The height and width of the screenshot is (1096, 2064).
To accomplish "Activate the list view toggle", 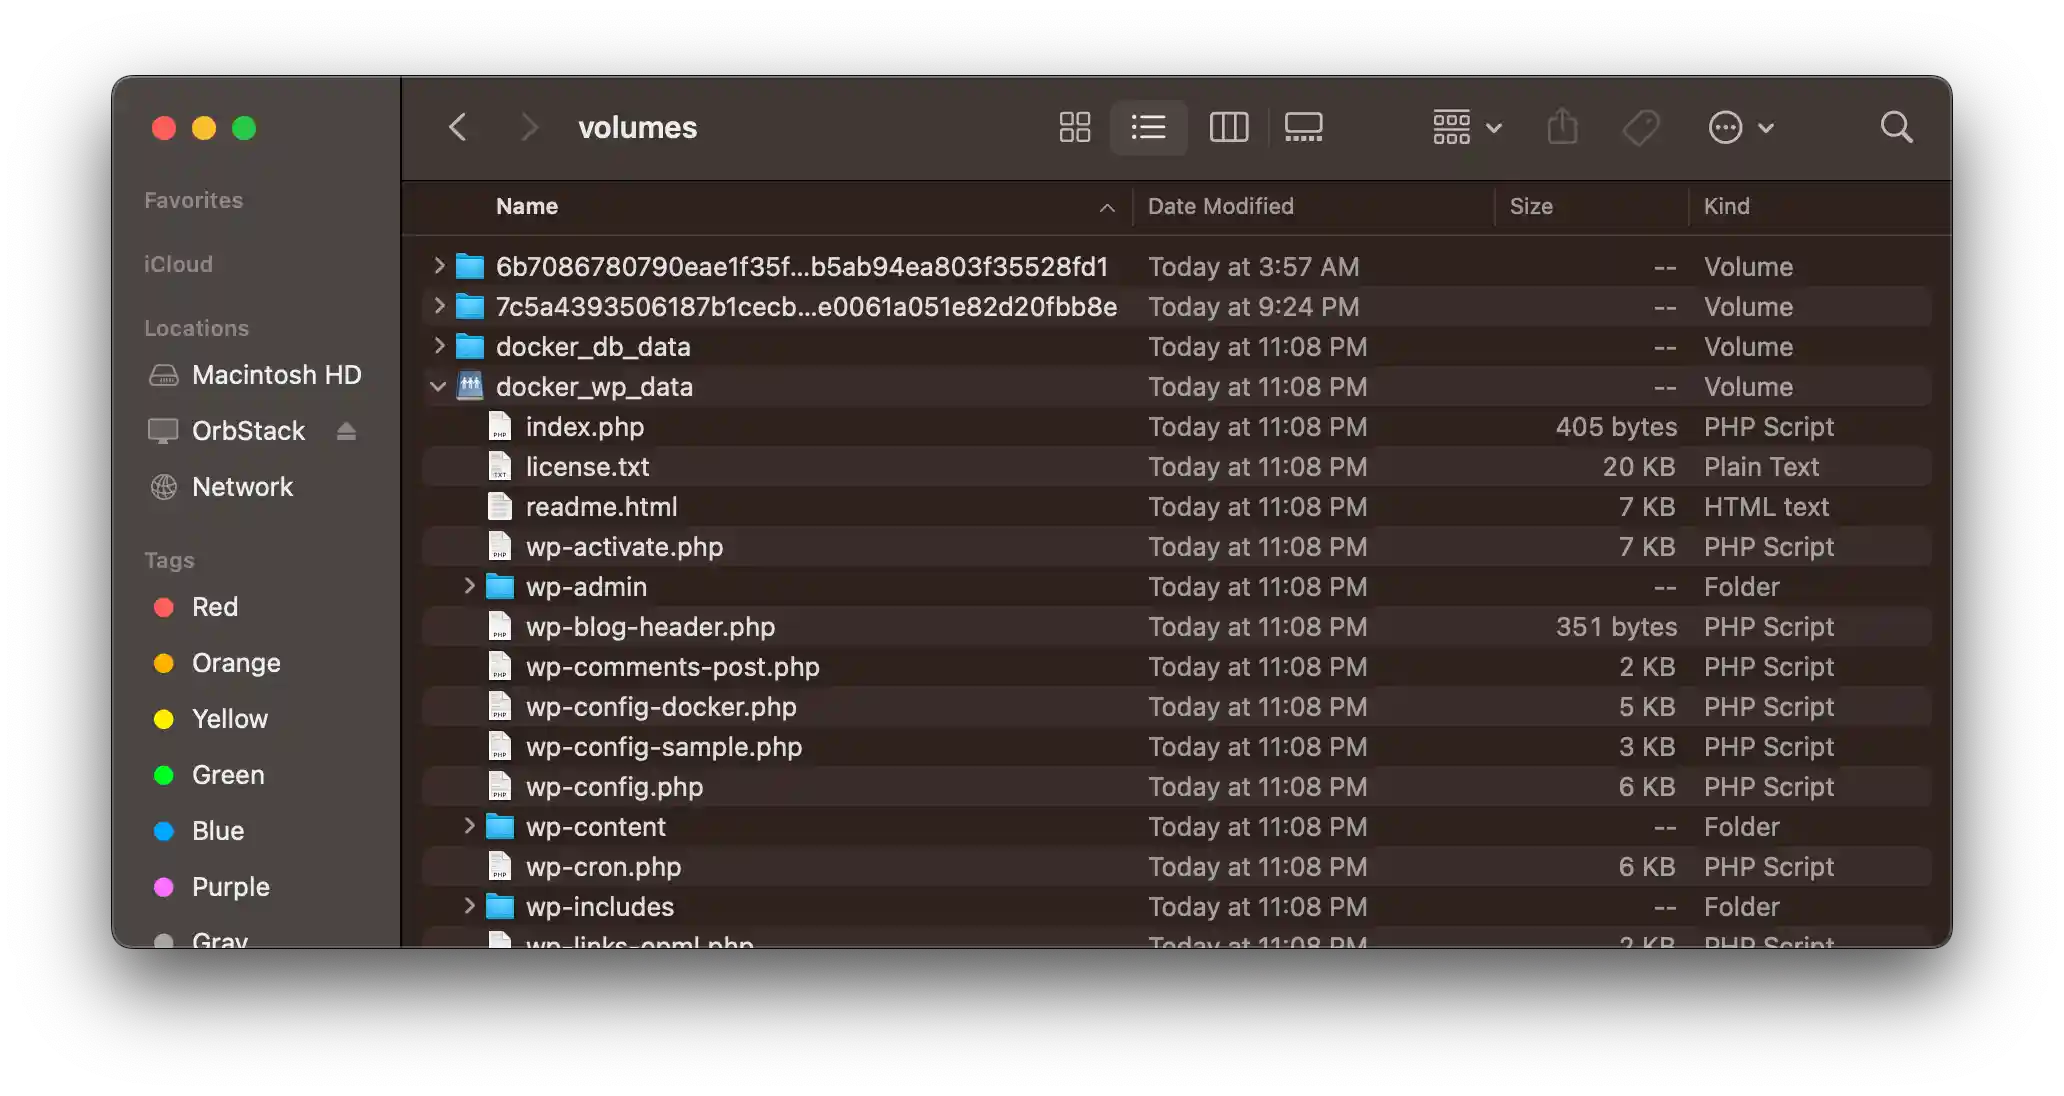I will tap(1148, 127).
